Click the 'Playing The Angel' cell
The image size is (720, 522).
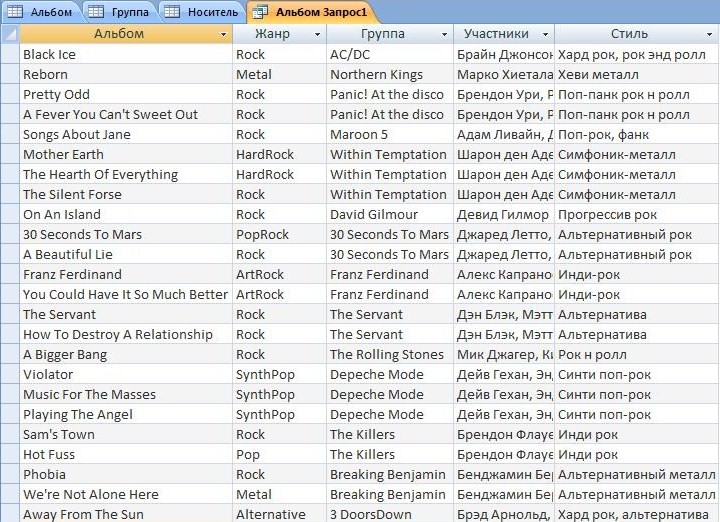[126, 414]
